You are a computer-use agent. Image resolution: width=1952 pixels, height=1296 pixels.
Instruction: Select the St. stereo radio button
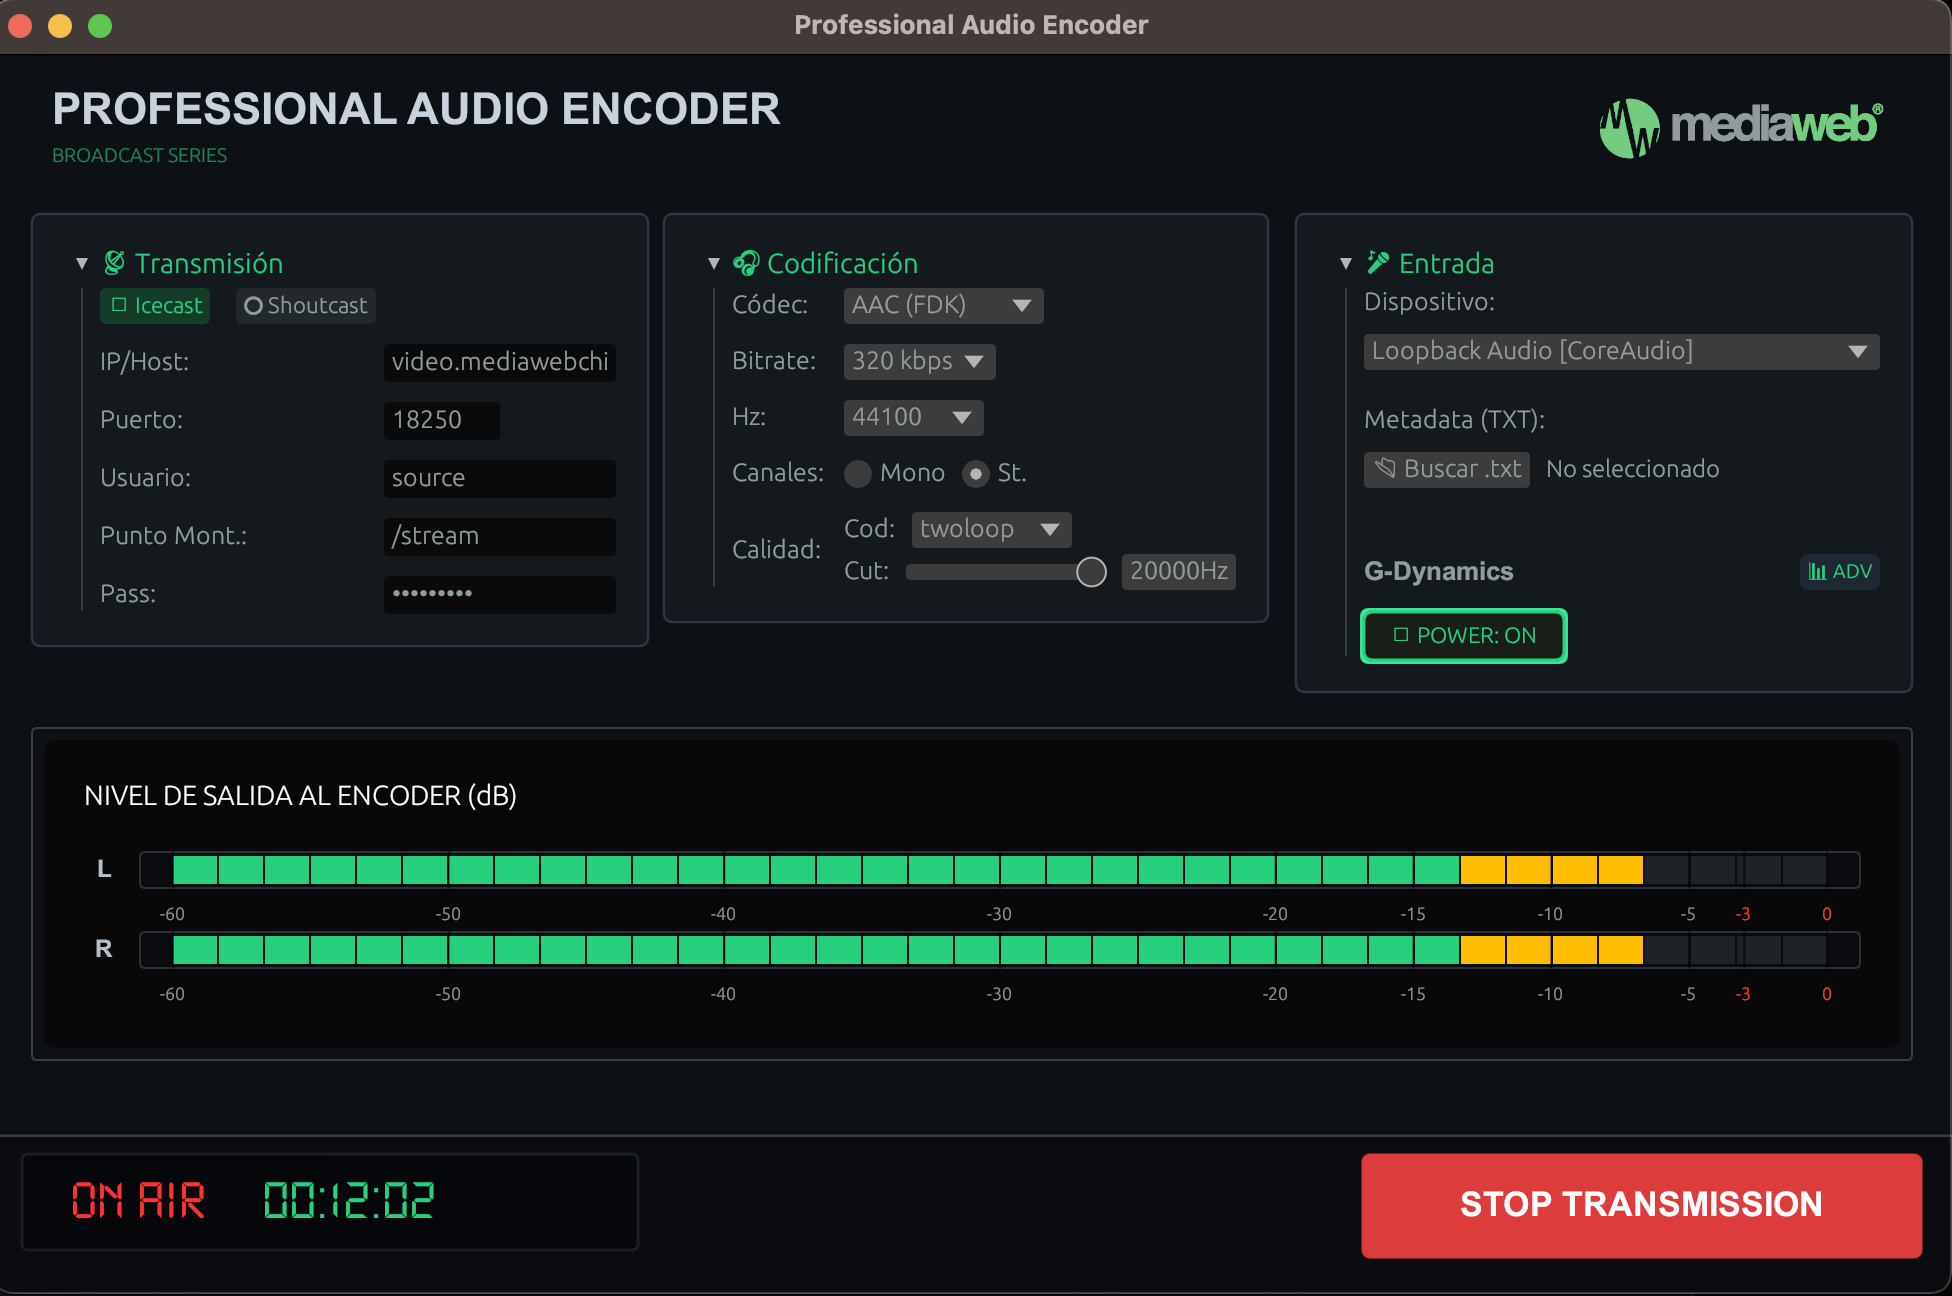tap(975, 474)
